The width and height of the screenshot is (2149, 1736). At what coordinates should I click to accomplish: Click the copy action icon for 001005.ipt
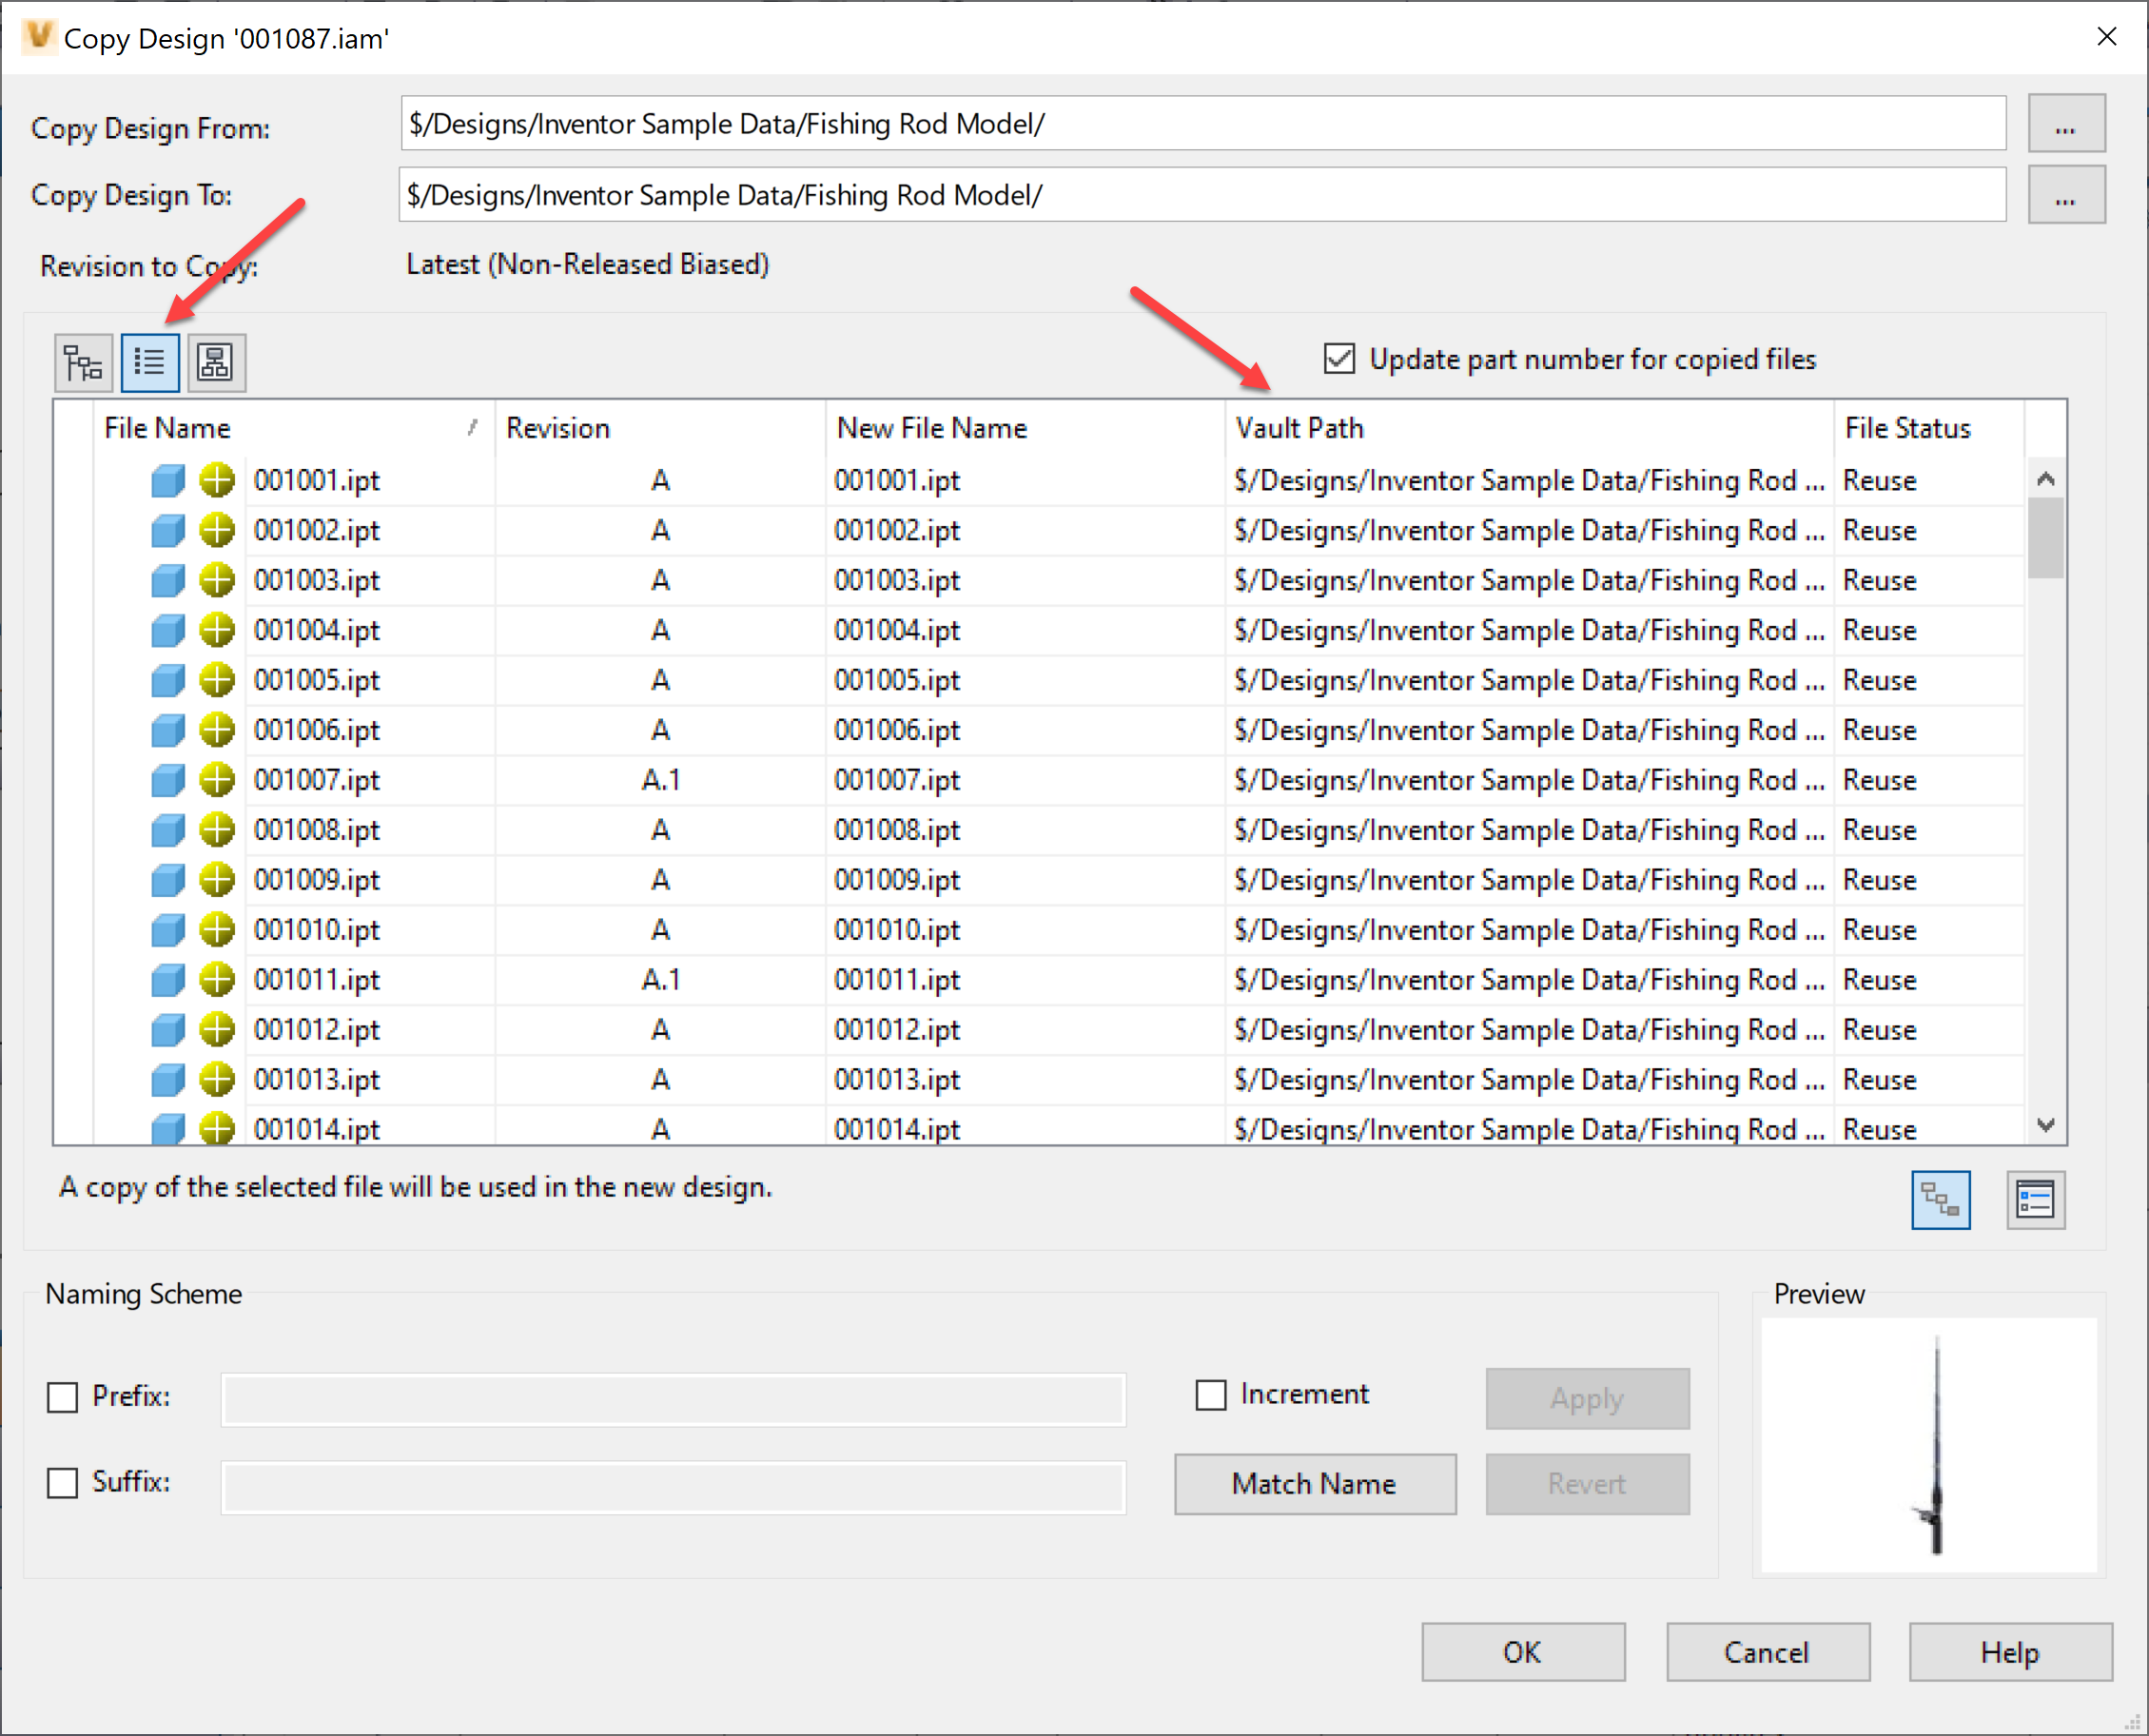[x=216, y=680]
